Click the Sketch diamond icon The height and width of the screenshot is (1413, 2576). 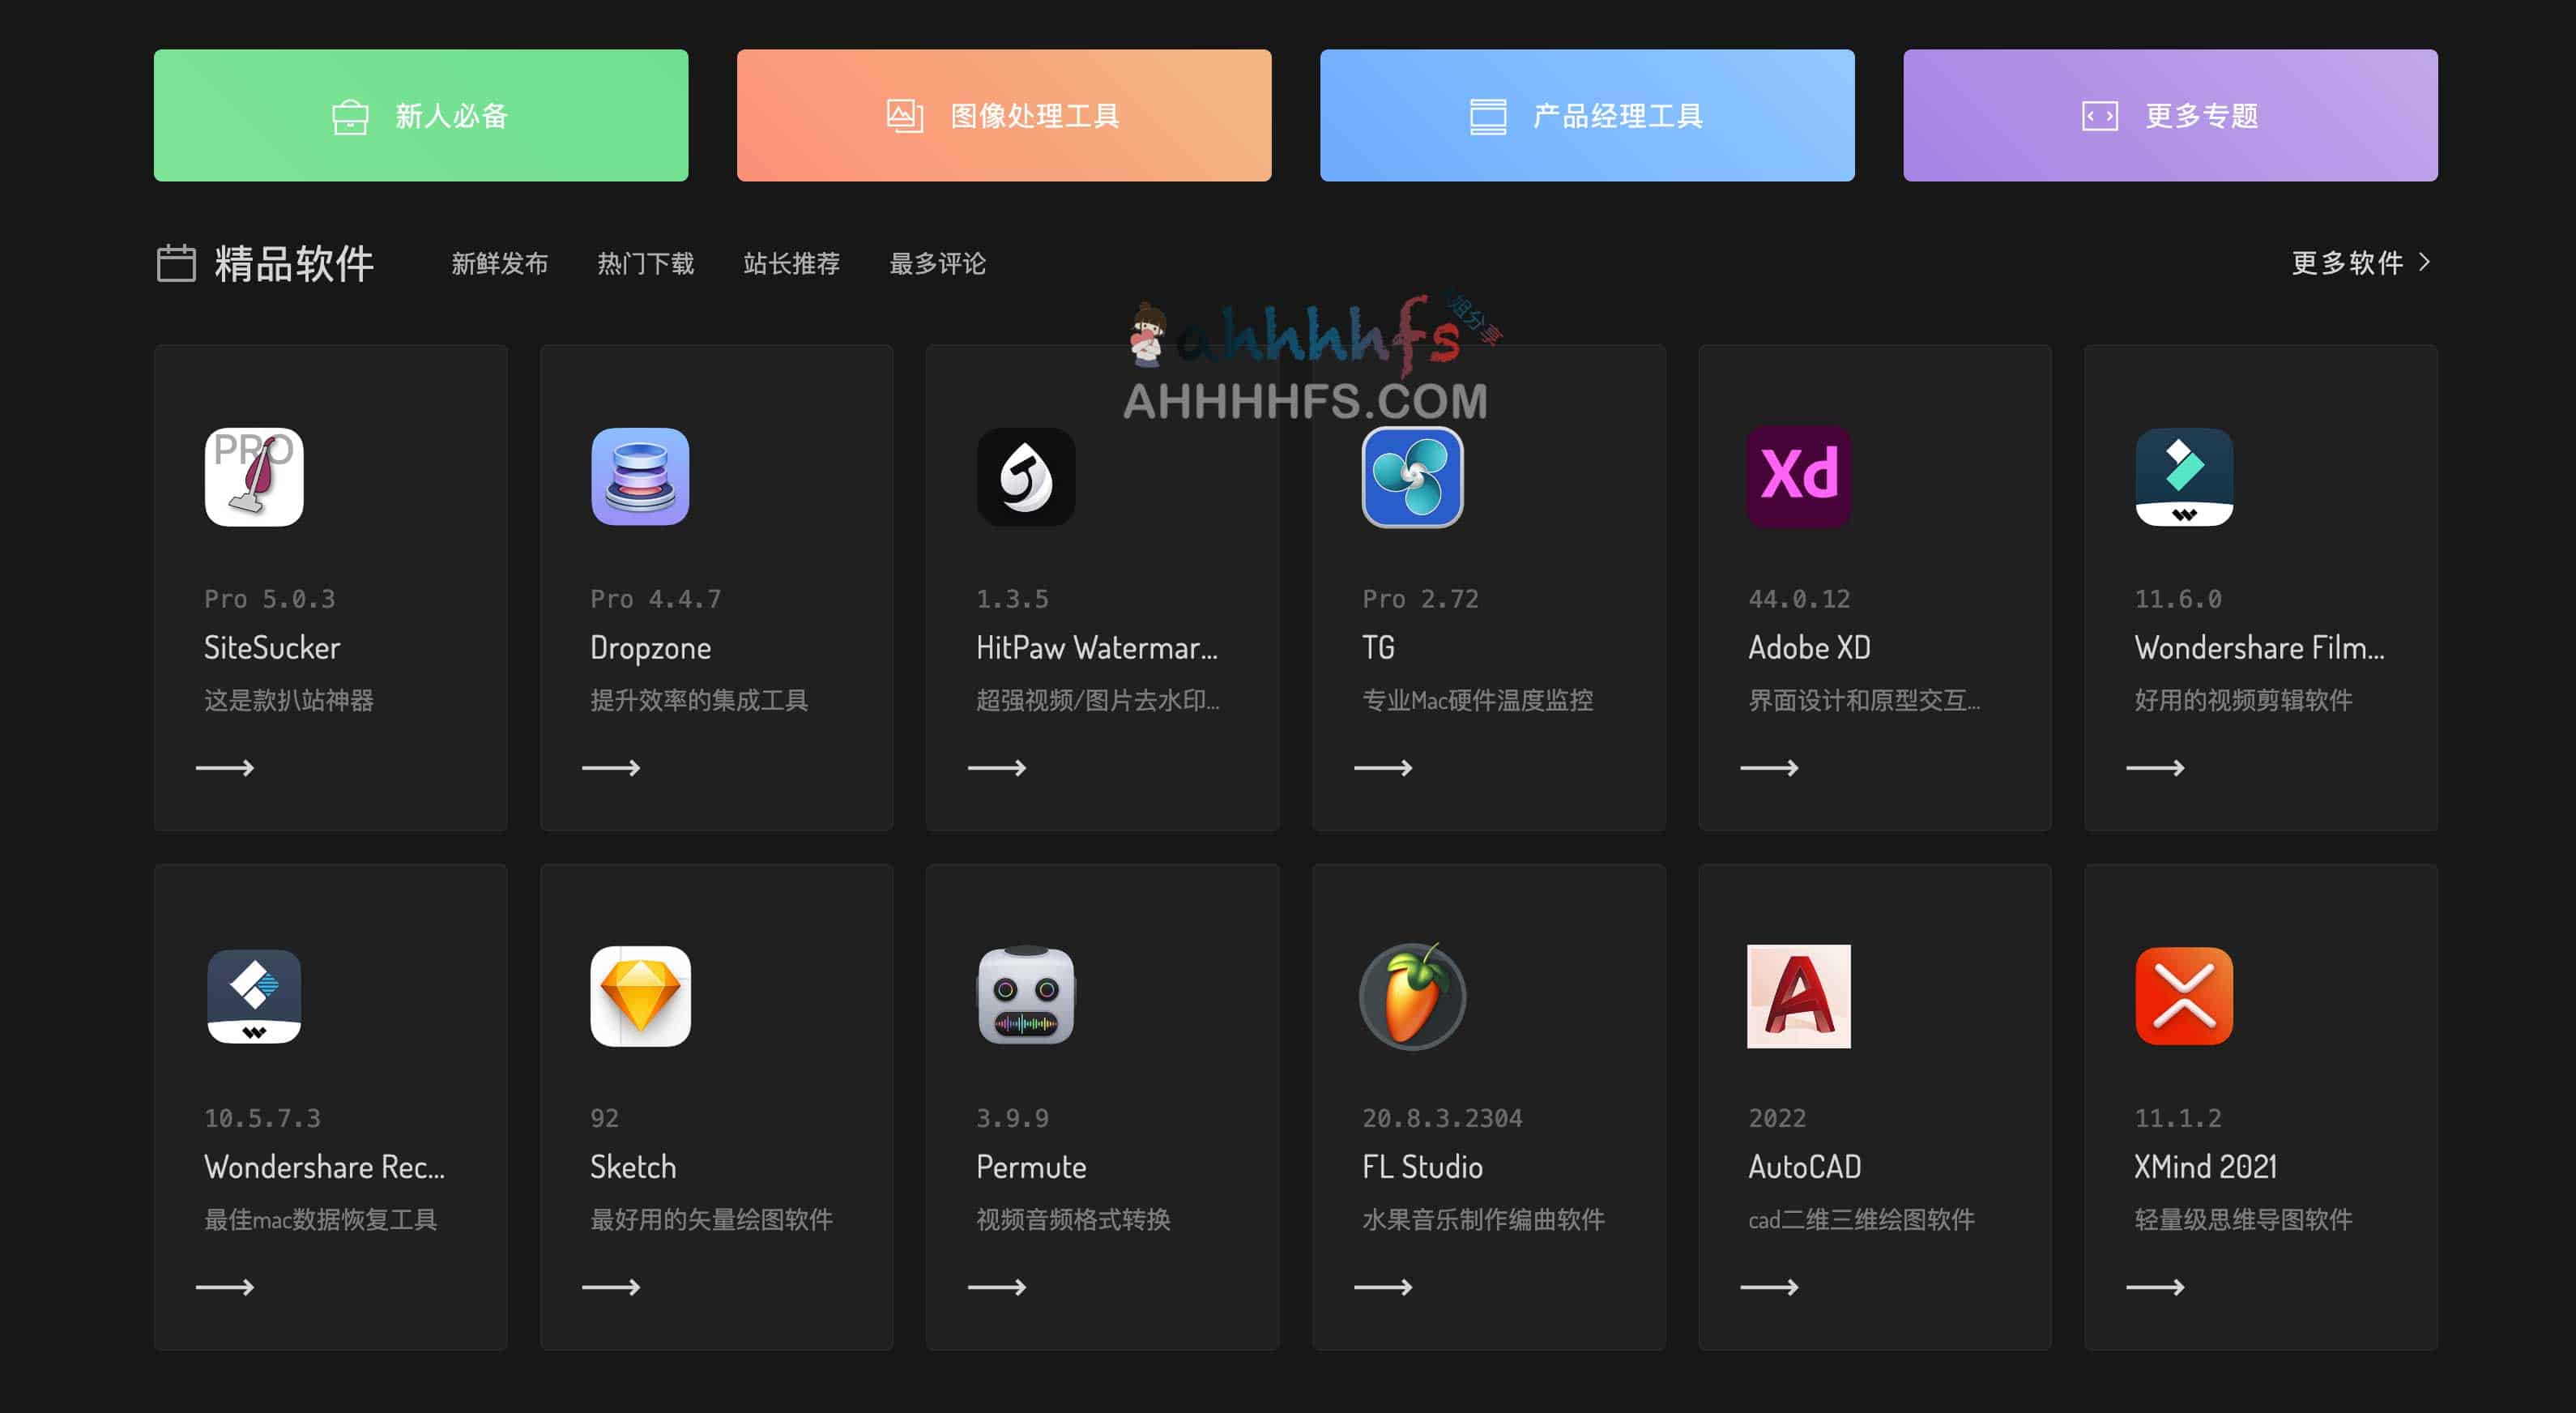click(x=640, y=996)
